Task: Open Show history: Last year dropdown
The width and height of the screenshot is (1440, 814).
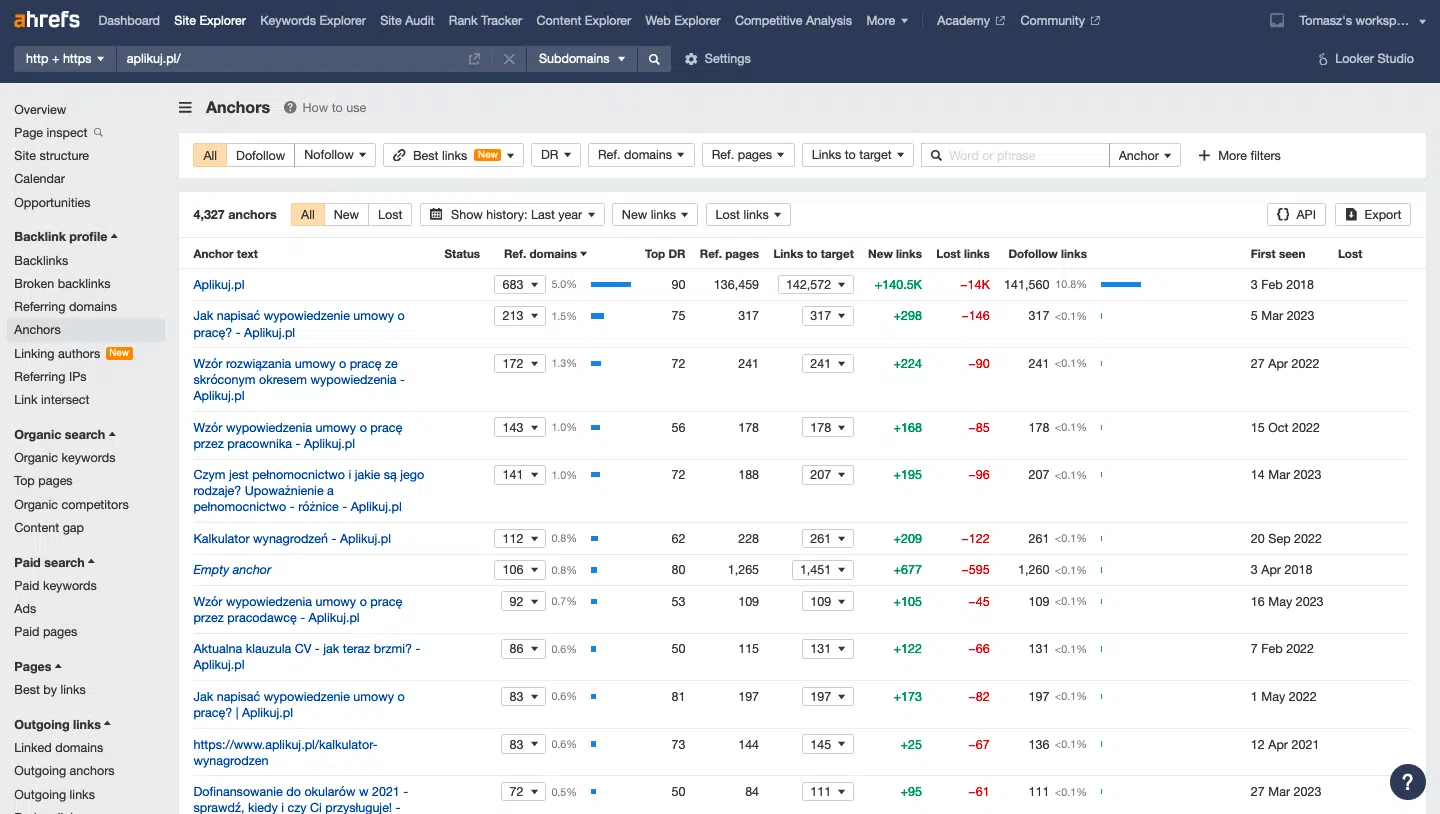Action: coord(512,214)
